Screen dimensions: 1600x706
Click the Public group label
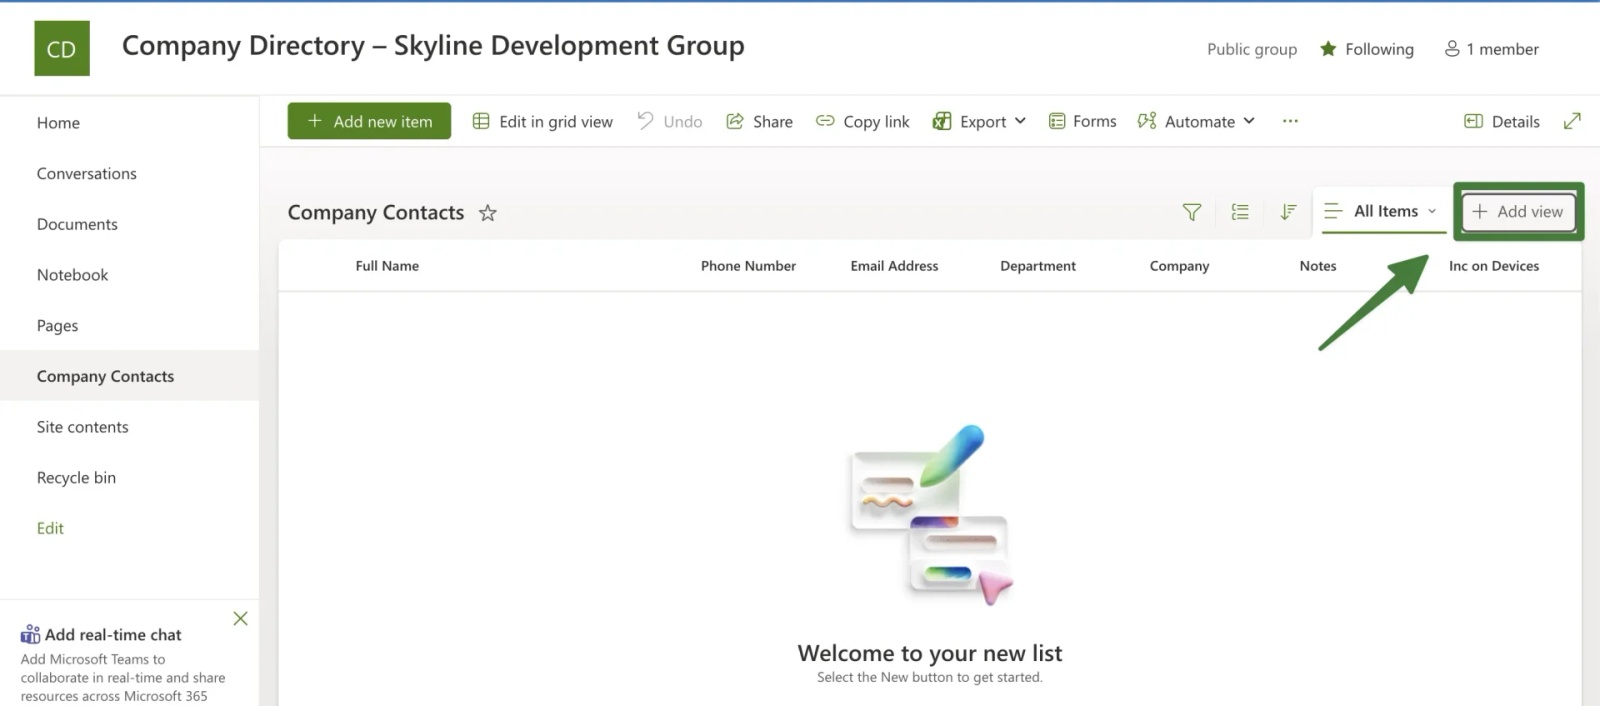[1251, 49]
